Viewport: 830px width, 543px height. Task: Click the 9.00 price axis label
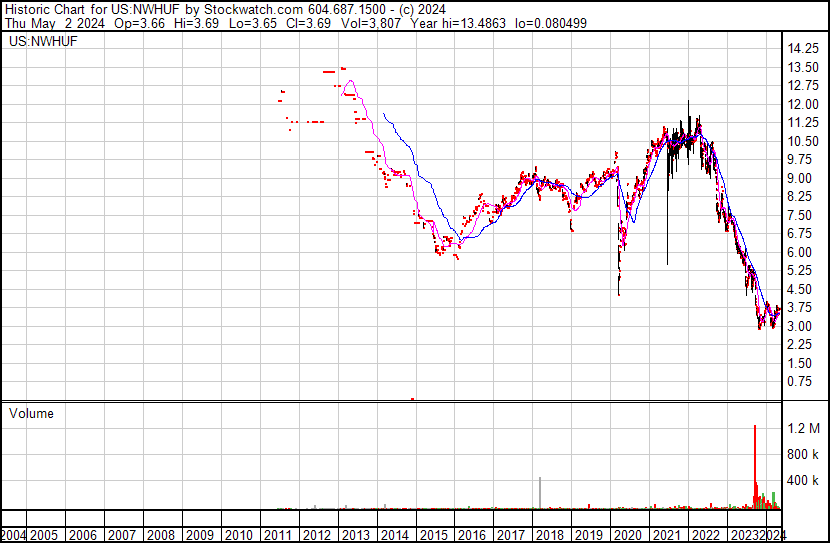tap(799, 178)
